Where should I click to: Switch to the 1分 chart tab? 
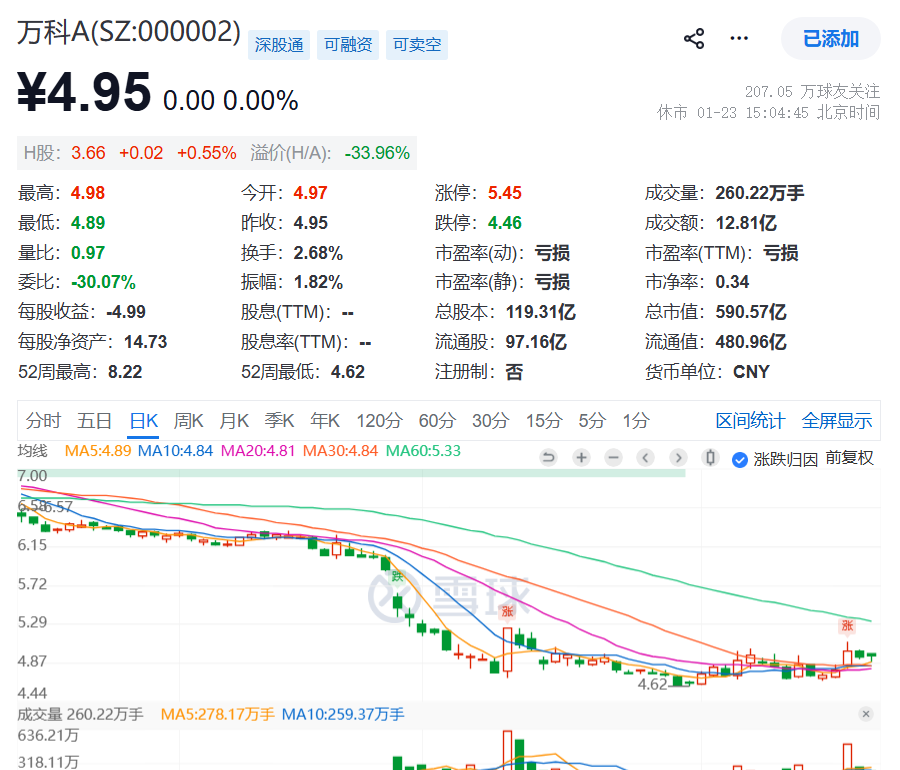[x=636, y=421]
